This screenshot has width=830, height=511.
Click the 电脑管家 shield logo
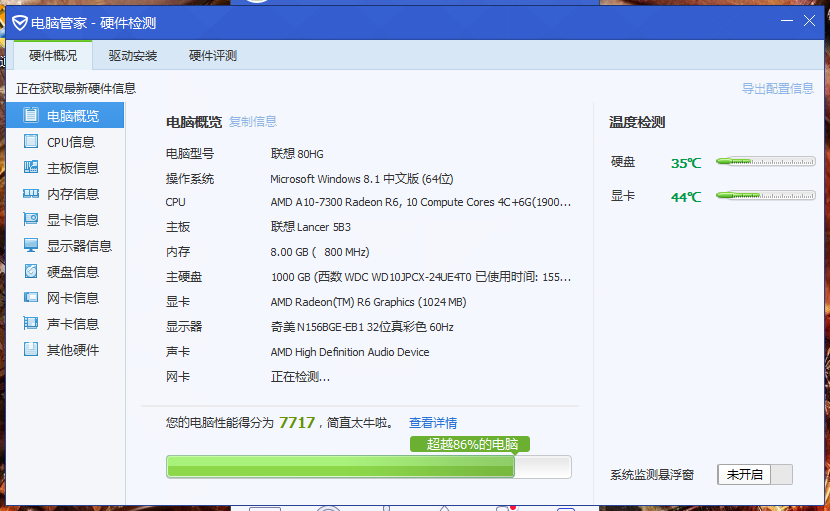tap(20, 23)
